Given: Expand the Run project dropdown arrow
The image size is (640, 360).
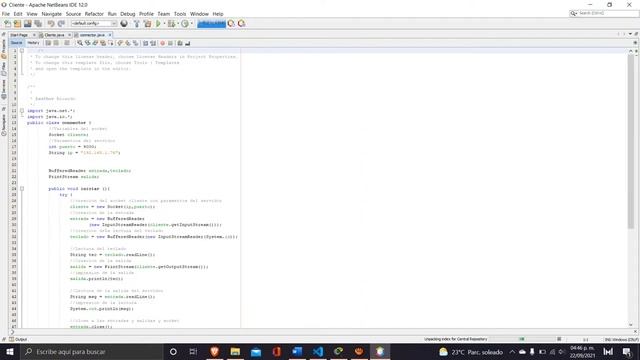Looking at the screenshot, I should coord(164,24).
